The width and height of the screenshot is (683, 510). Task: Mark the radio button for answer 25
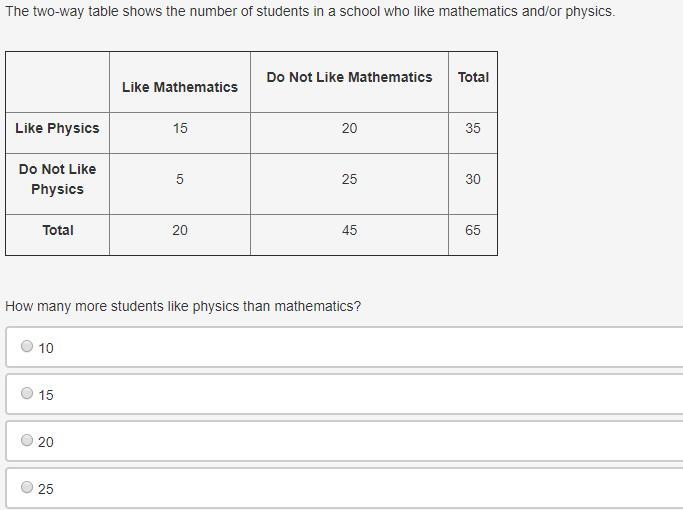27,488
